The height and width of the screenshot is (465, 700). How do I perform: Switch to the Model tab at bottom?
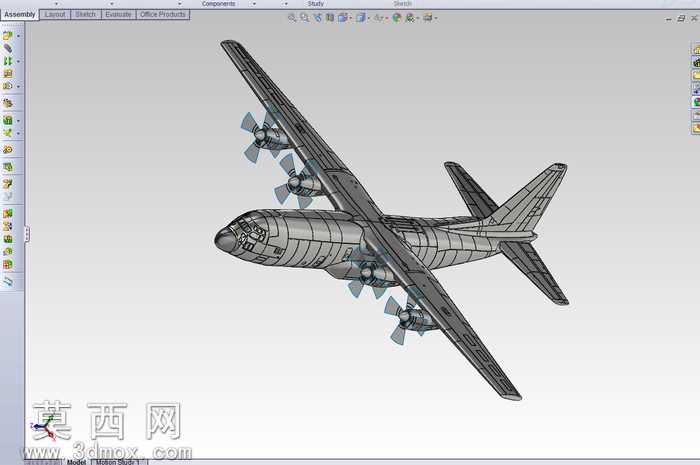[x=76, y=462]
